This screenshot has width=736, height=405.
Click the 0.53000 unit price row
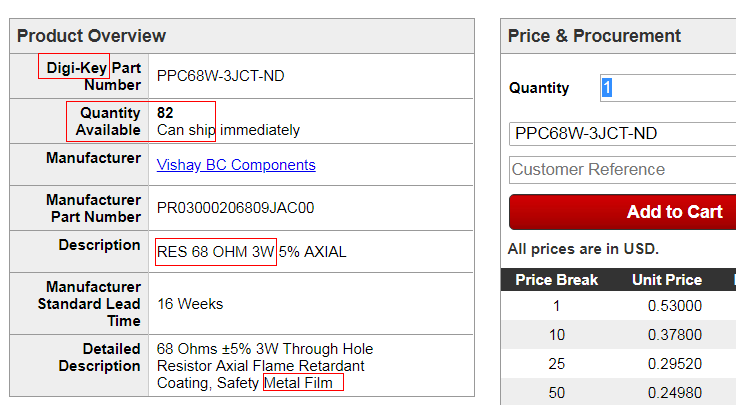click(619, 306)
